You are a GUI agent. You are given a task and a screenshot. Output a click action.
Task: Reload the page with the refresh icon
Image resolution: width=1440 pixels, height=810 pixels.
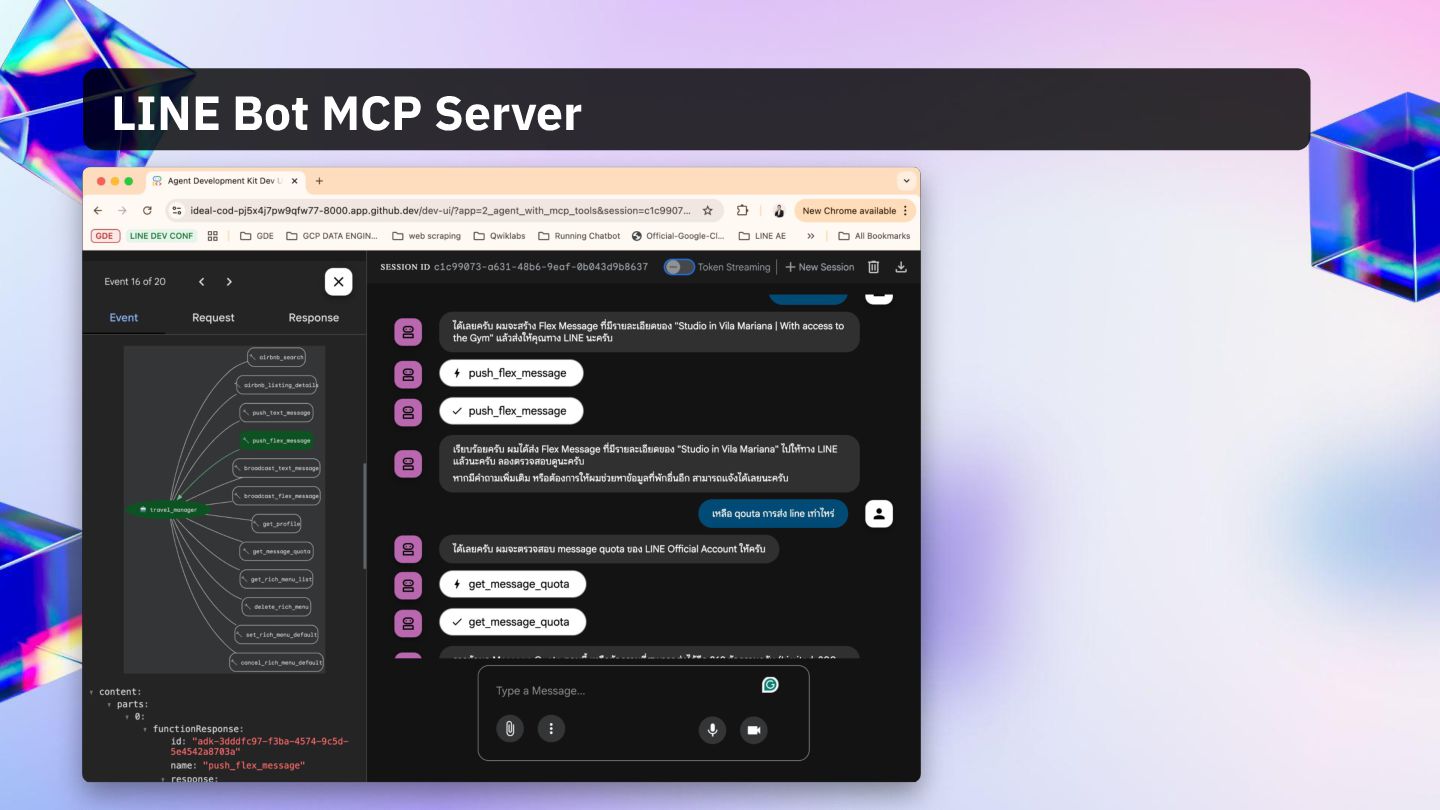point(147,211)
